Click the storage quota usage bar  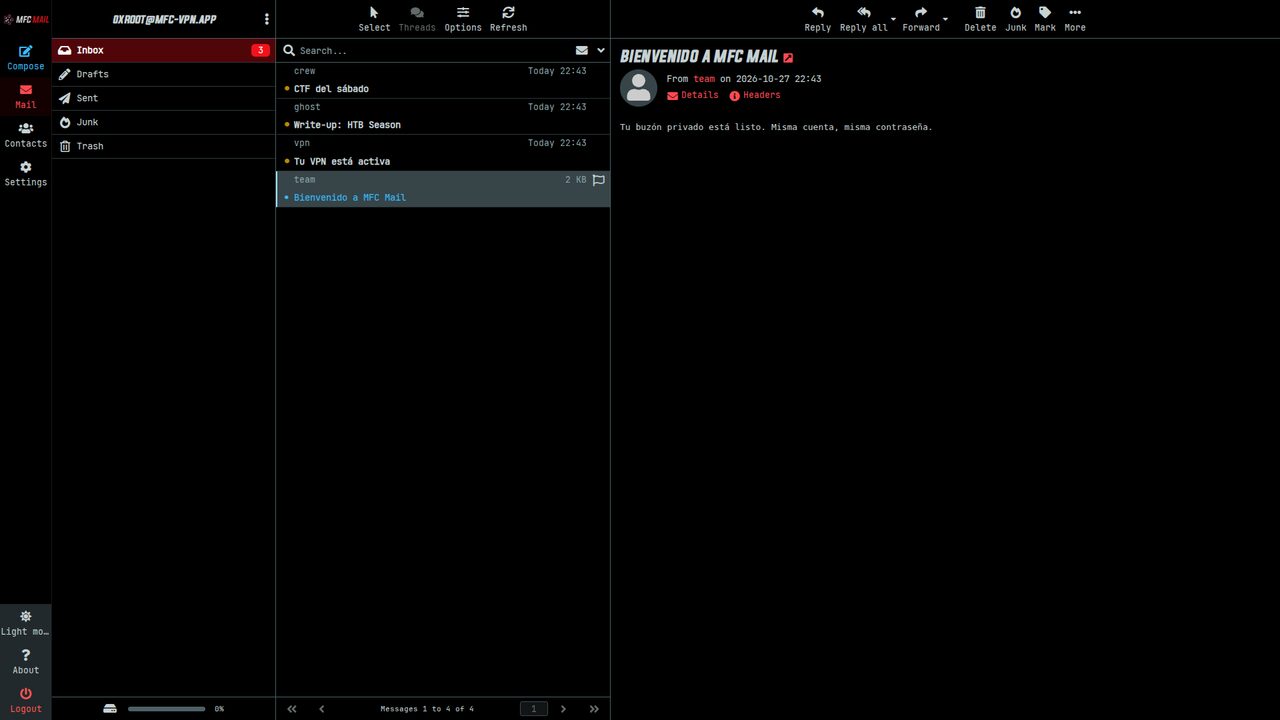click(x=166, y=708)
